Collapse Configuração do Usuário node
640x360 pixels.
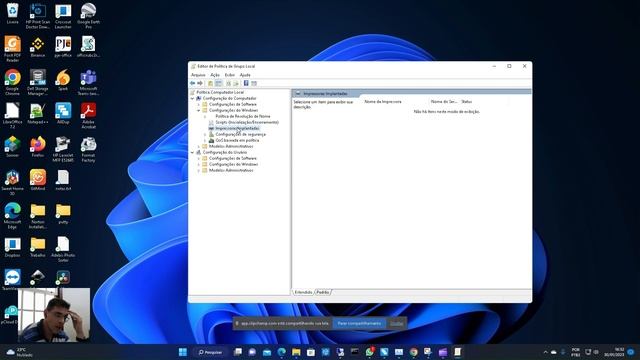pos(192,152)
